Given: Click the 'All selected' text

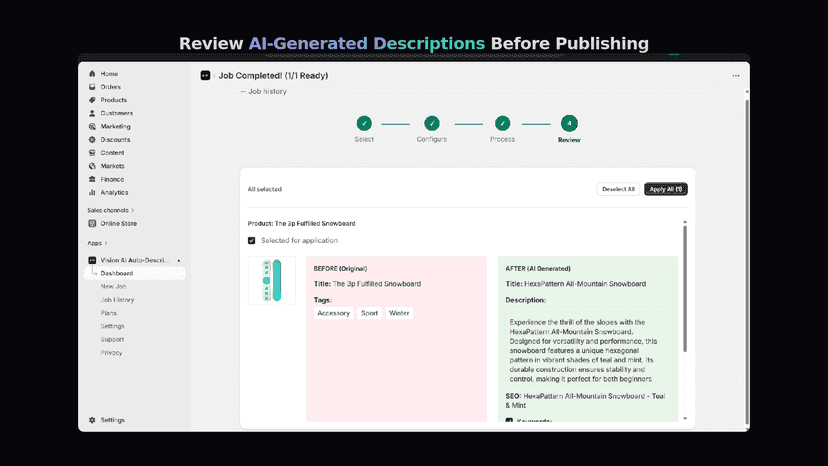Looking at the screenshot, I should point(265,189).
